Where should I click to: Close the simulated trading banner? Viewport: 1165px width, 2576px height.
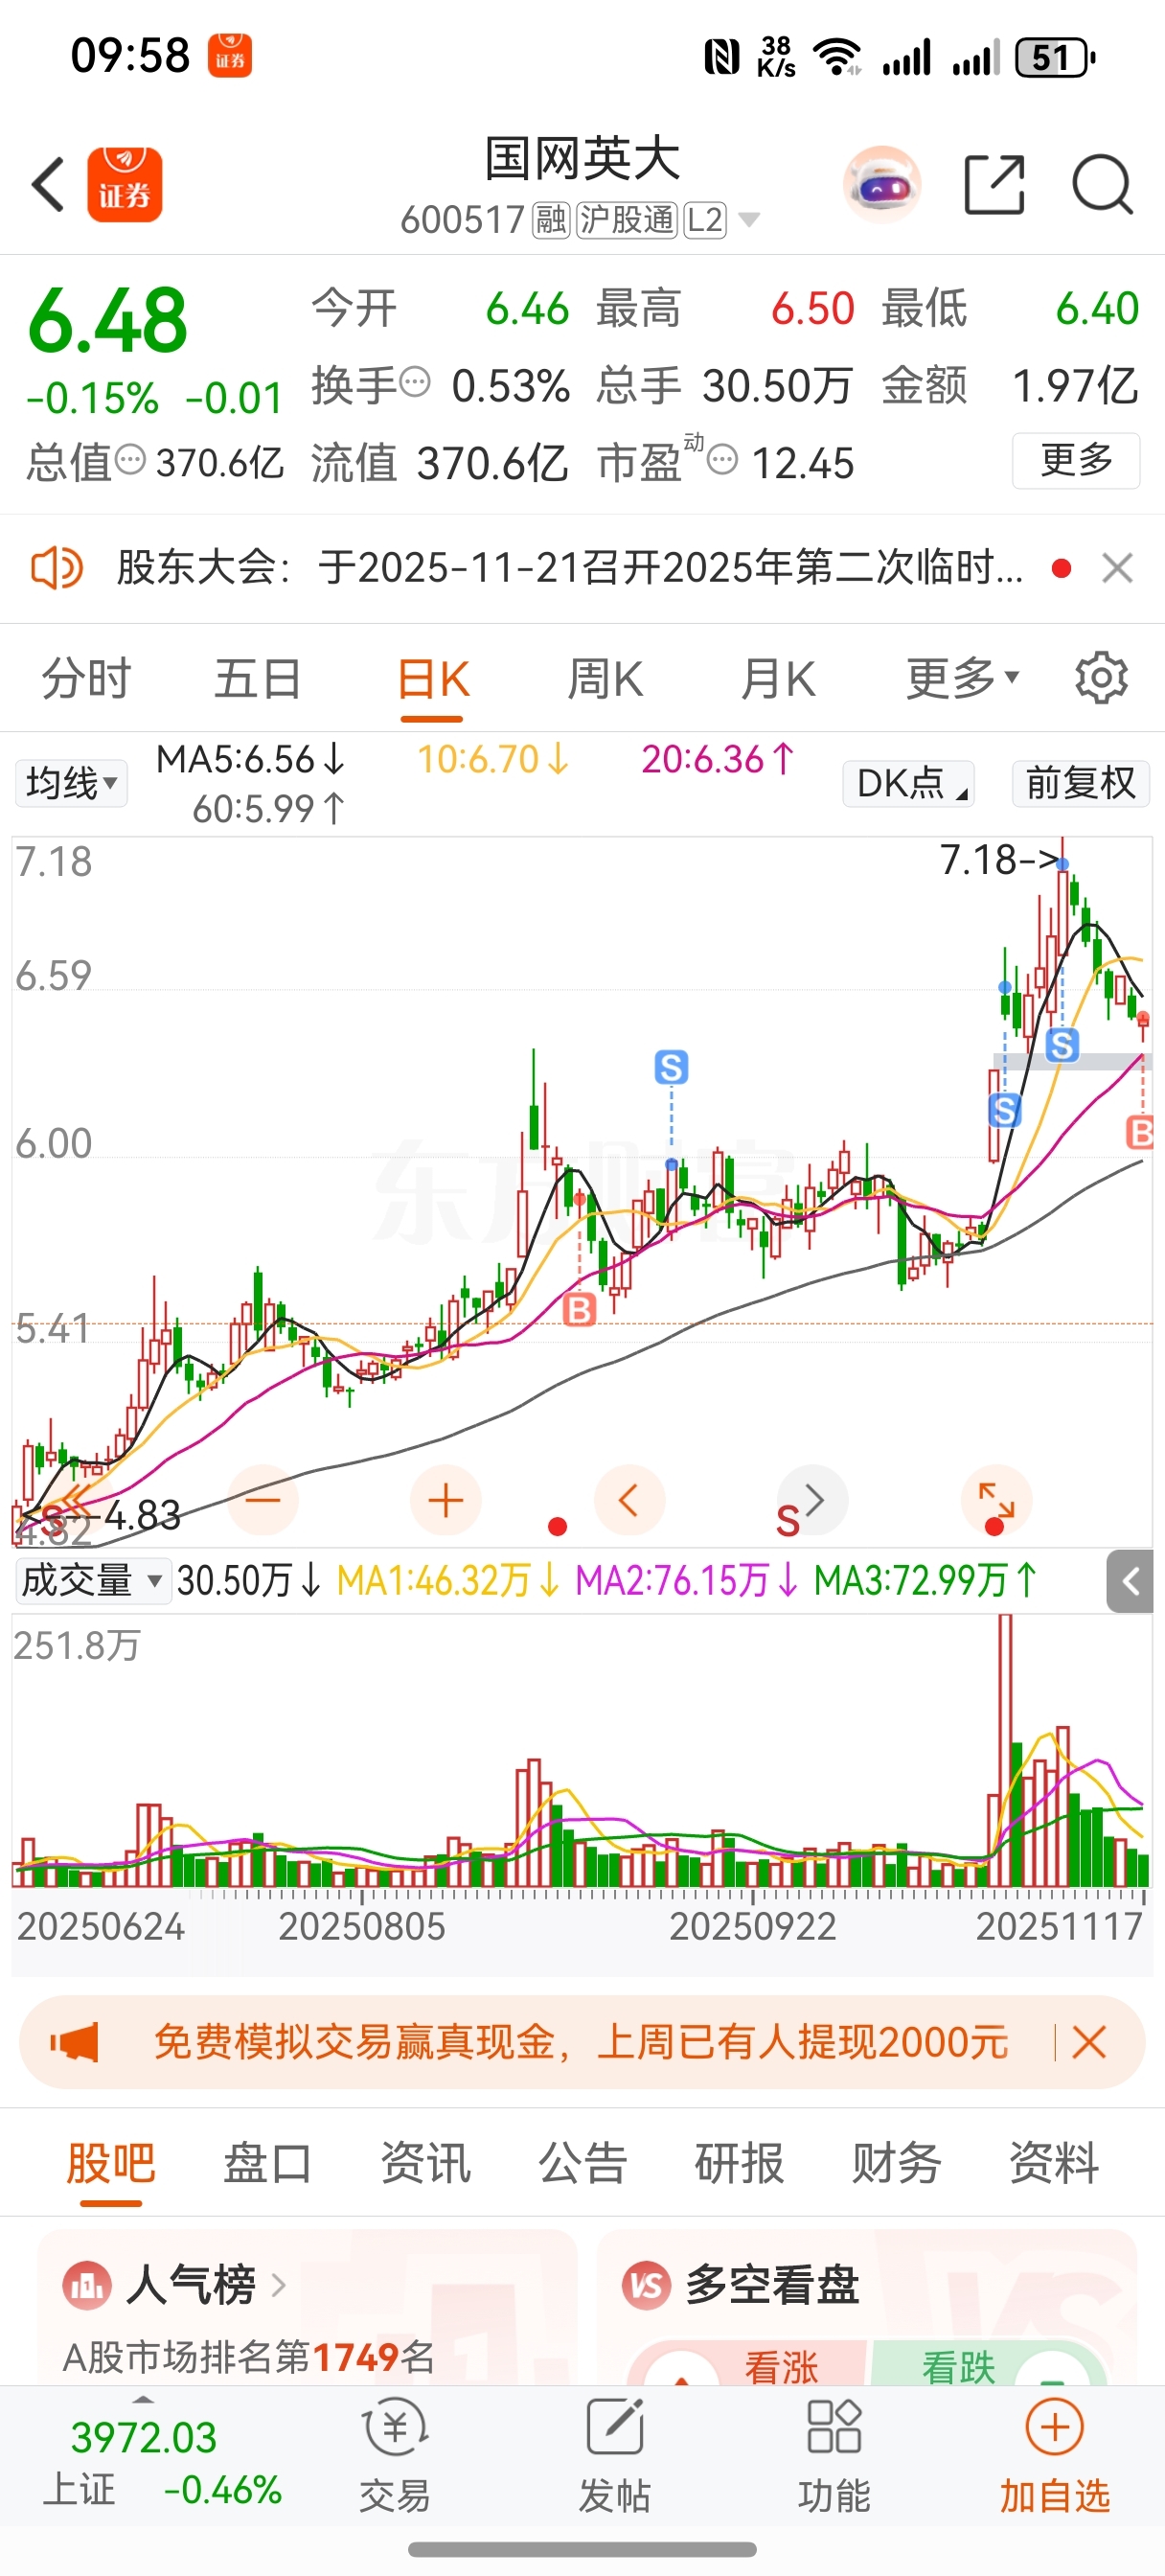tap(1088, 2041)
